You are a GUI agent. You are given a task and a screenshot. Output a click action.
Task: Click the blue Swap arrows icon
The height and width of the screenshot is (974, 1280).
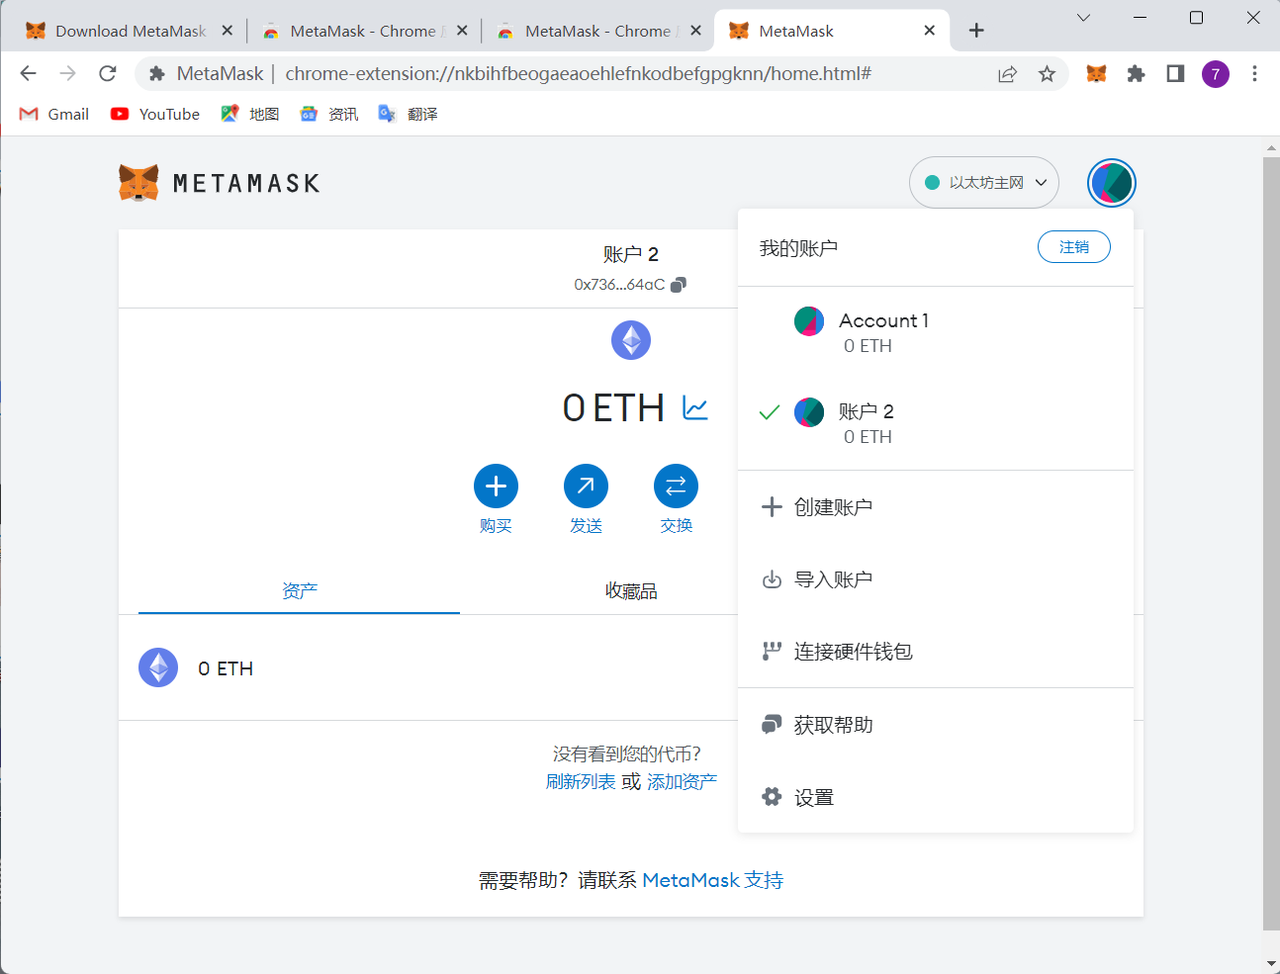(x=676, y=486)
